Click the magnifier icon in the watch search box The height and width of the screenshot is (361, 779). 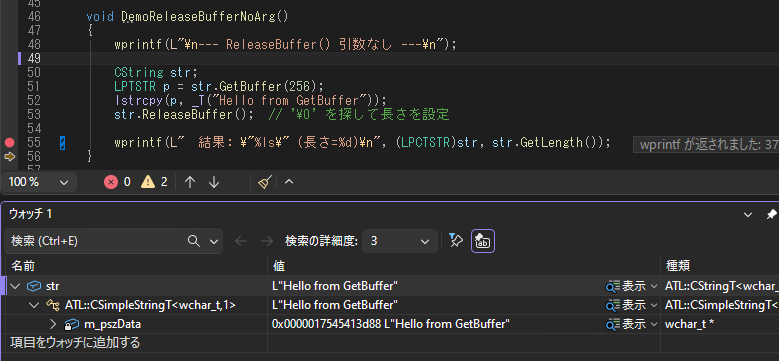[x=194, y=241]
